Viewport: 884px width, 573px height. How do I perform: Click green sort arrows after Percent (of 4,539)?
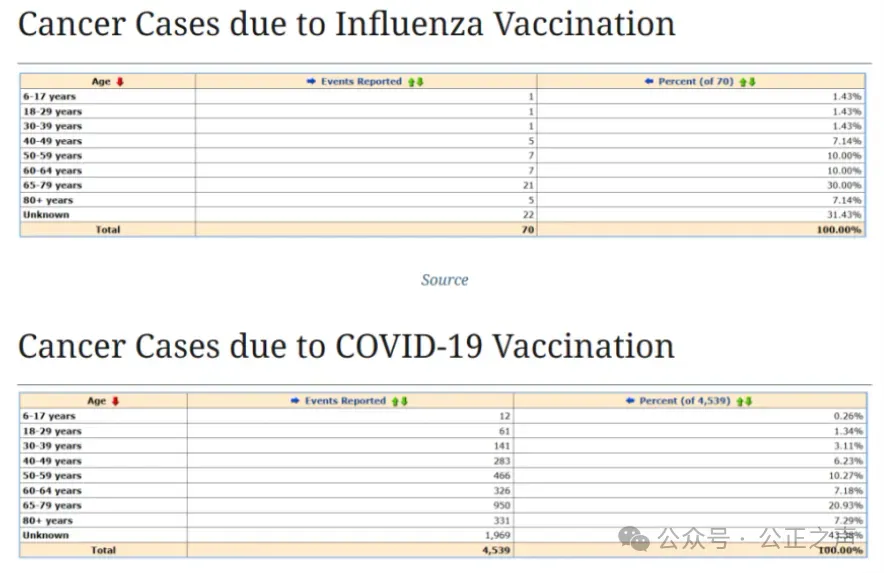coord(744,401)
